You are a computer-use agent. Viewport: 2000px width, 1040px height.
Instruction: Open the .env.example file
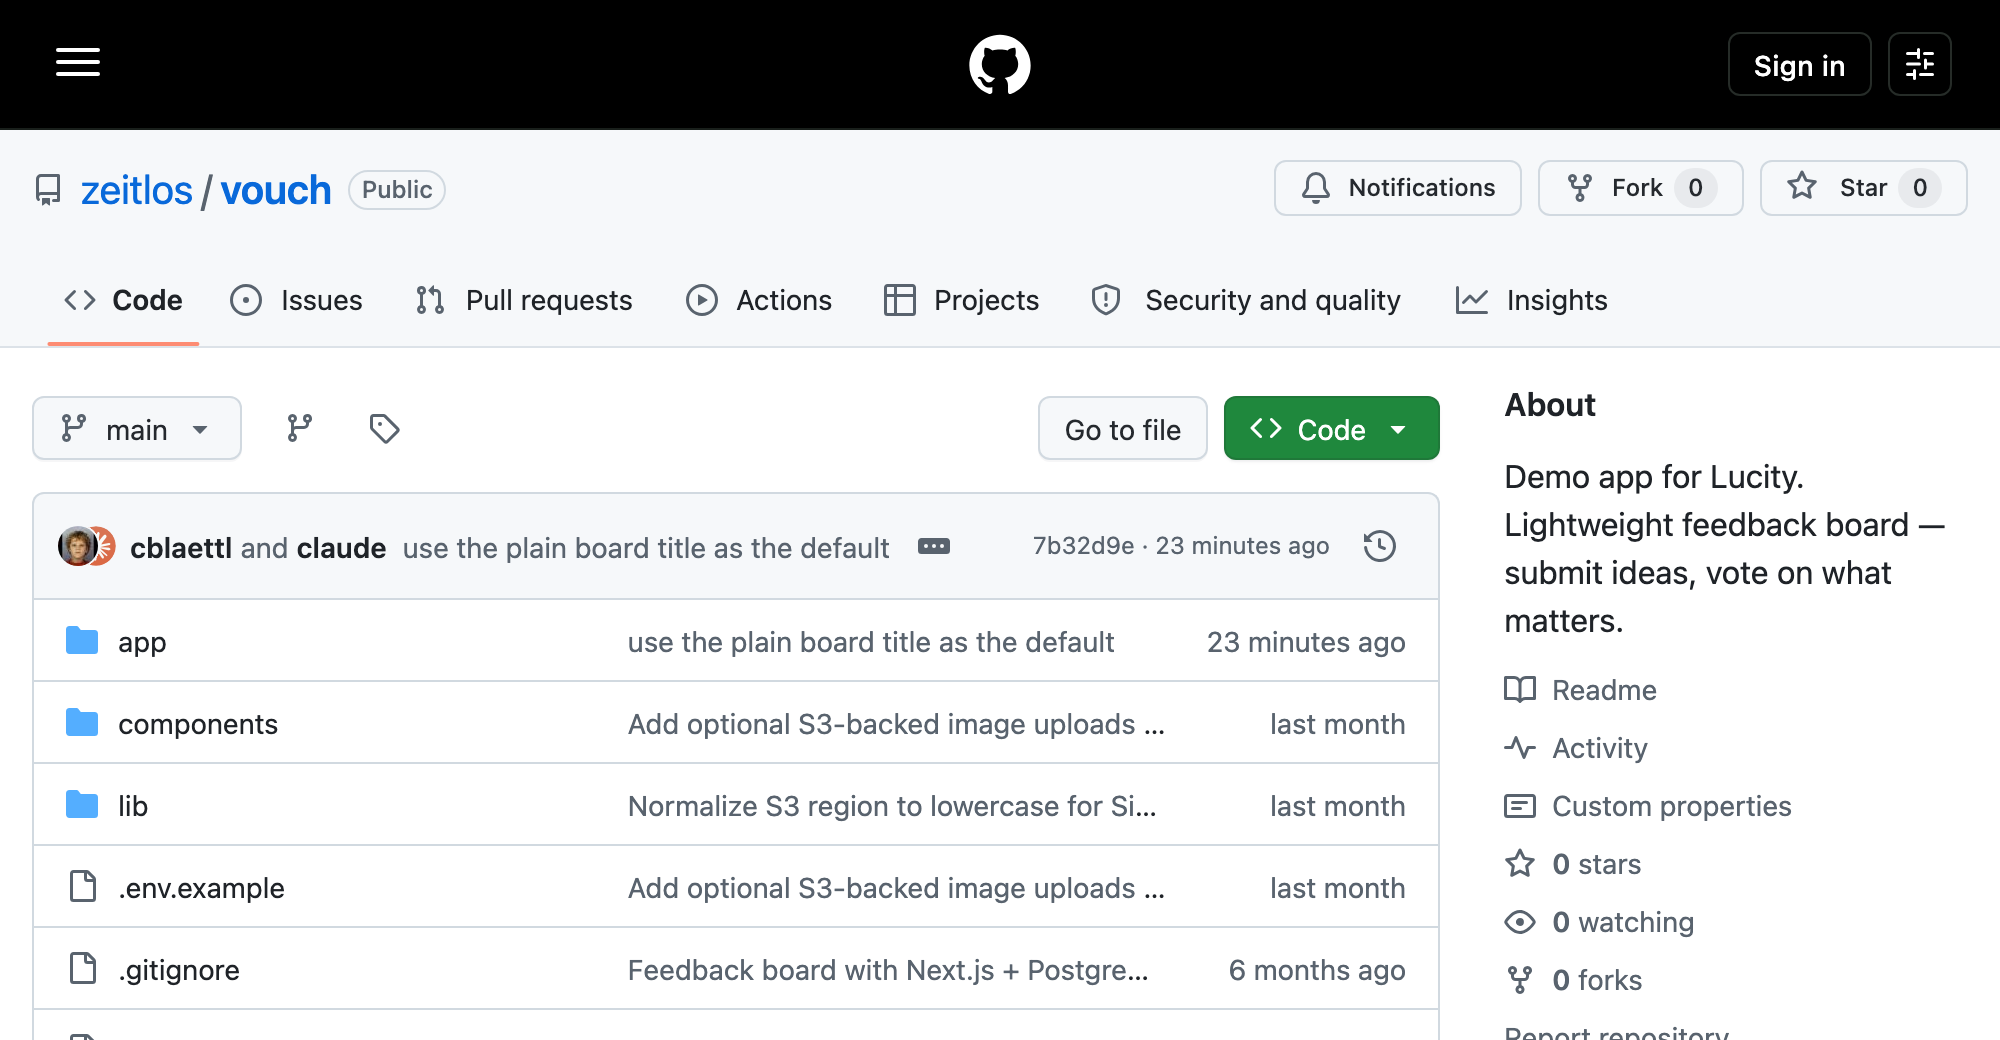point(201,888)
